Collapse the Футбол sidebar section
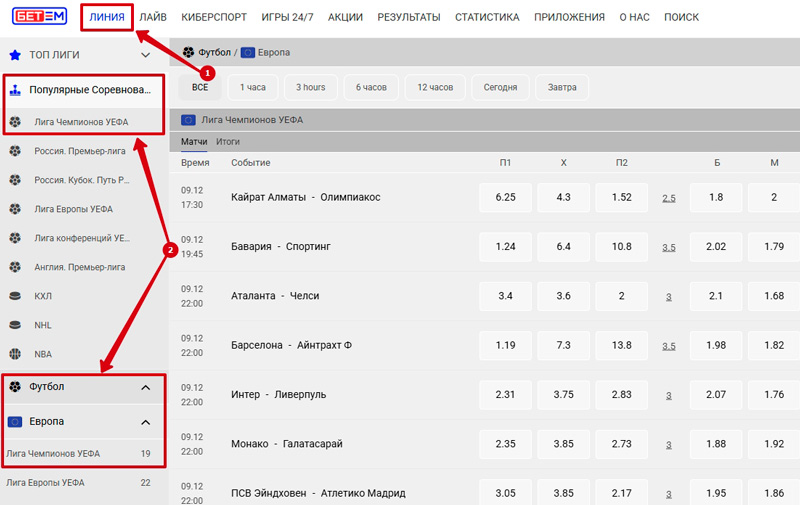 [x=145, y=387]
